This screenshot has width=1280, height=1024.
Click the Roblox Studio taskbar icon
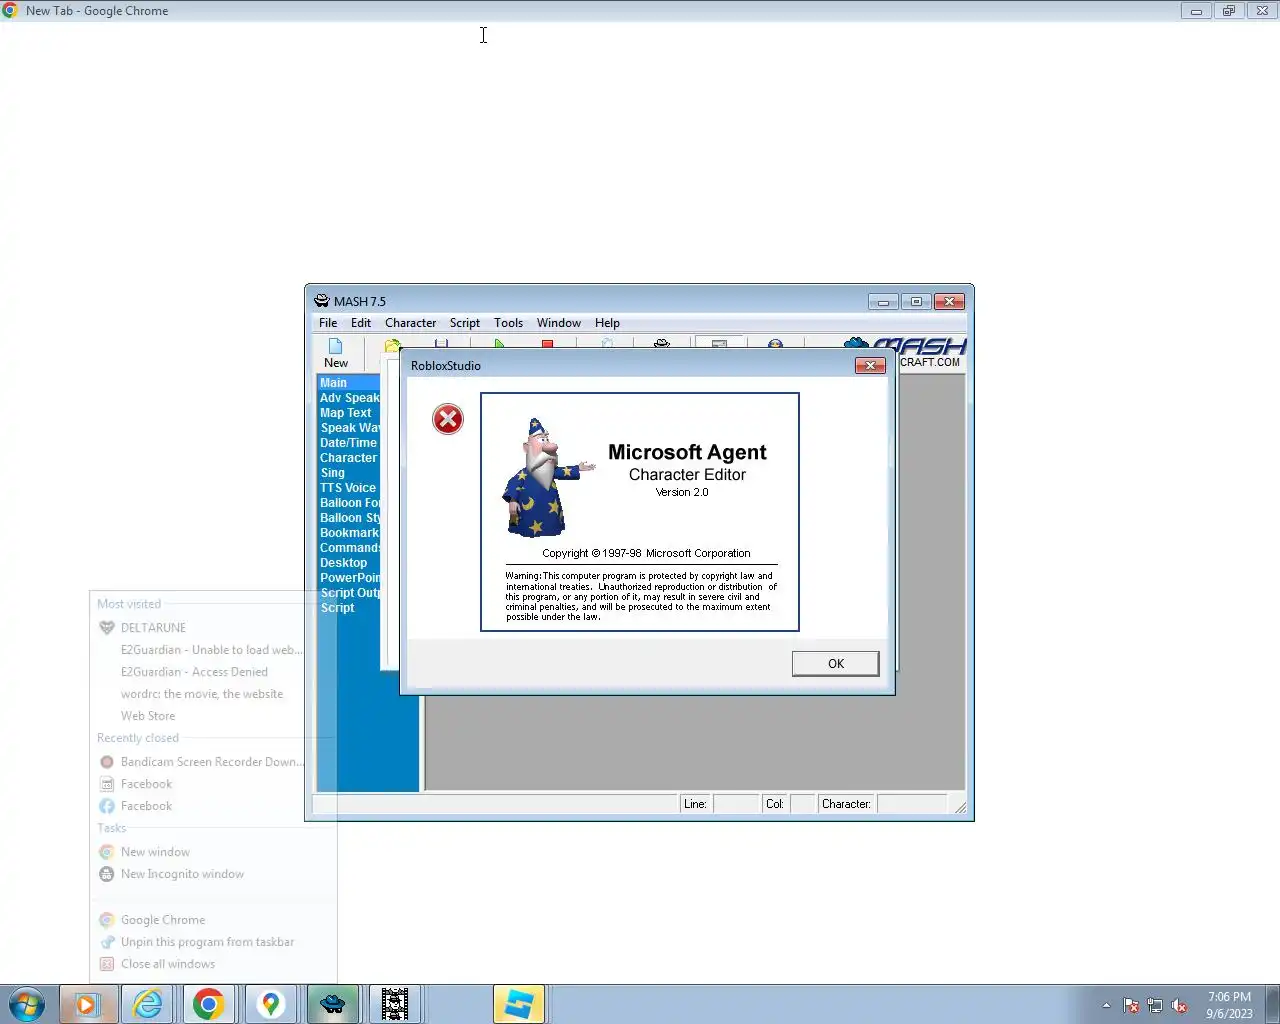click(x=518, y=1004)
